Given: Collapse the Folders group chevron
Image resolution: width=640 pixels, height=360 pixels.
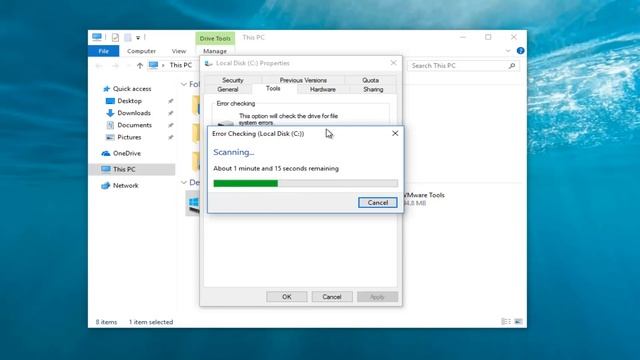Looking at the screenshot, I should point(184,84).
